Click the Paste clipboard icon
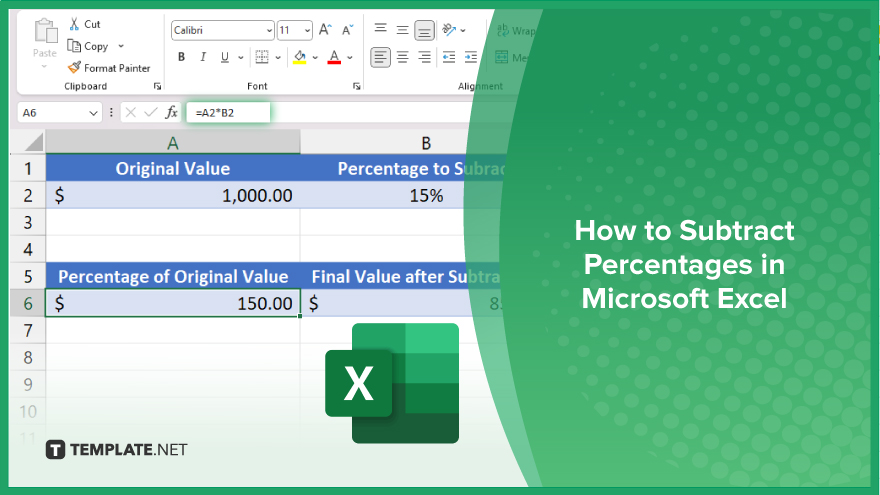The image size is (880, 495). (x=45, y=31)
